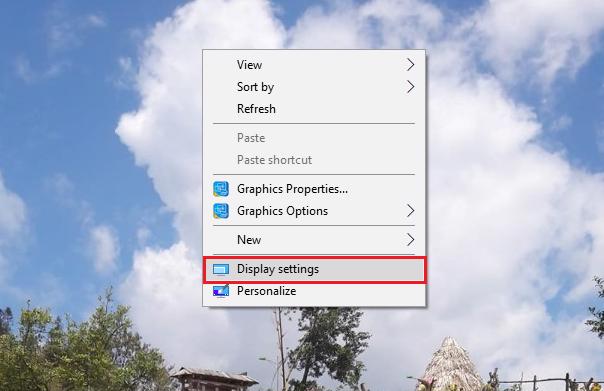
Task: Open the View menu entry
Action: [314, 65]
